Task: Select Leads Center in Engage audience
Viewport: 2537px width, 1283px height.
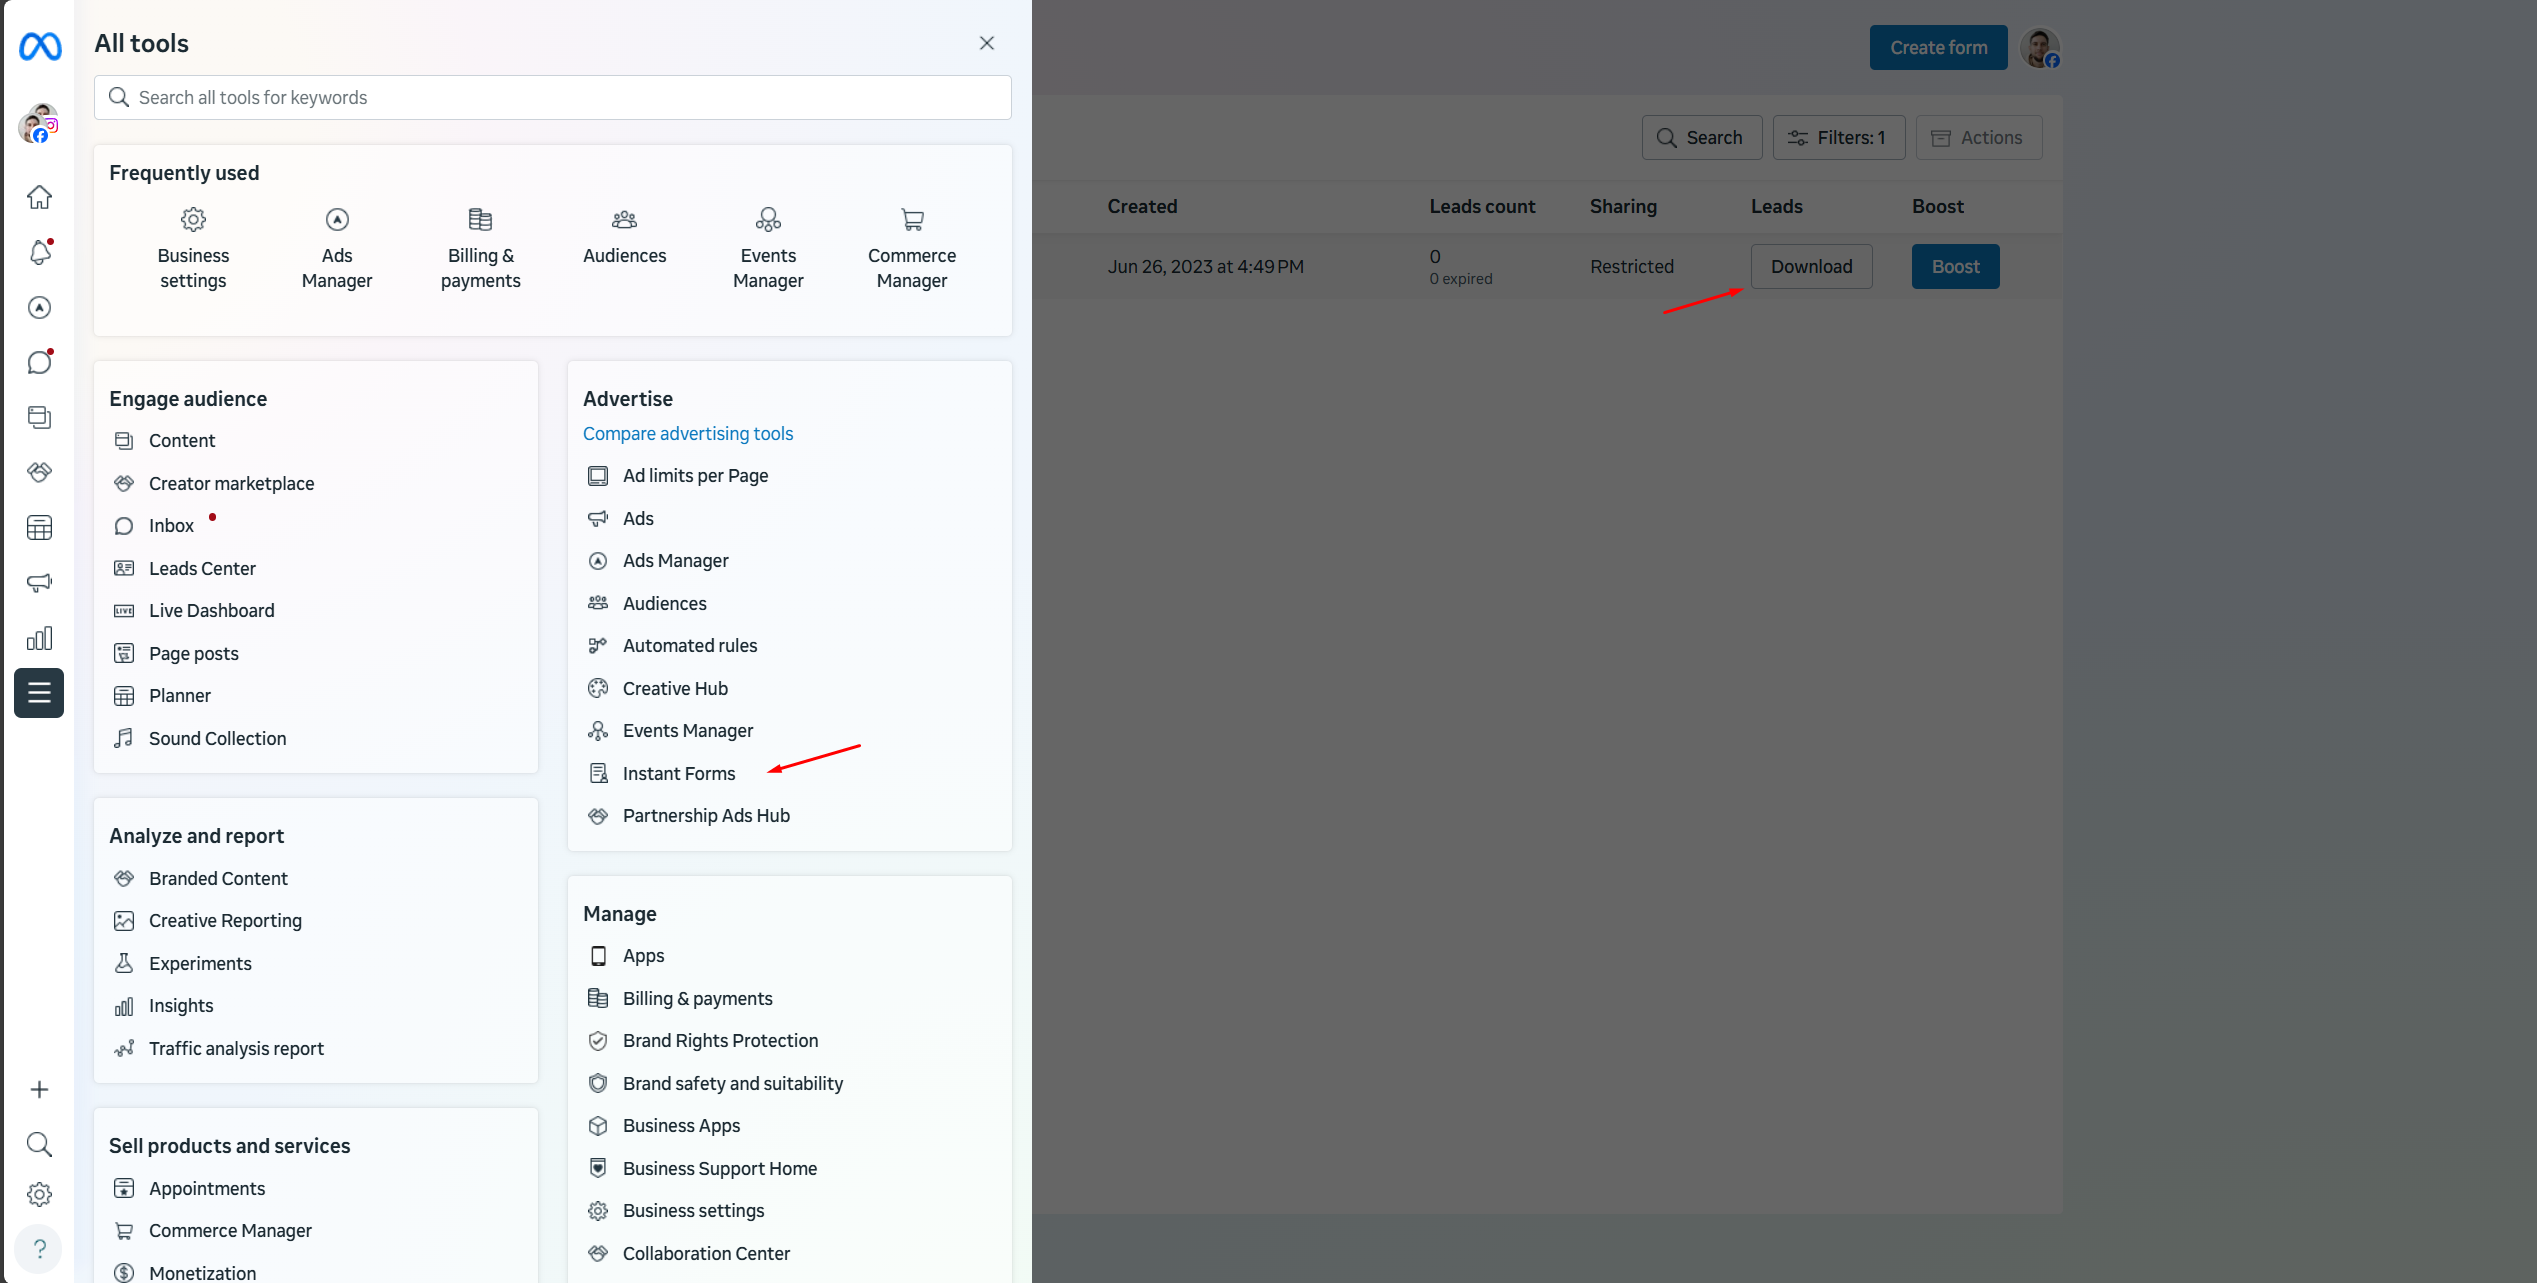Action: 202,568
